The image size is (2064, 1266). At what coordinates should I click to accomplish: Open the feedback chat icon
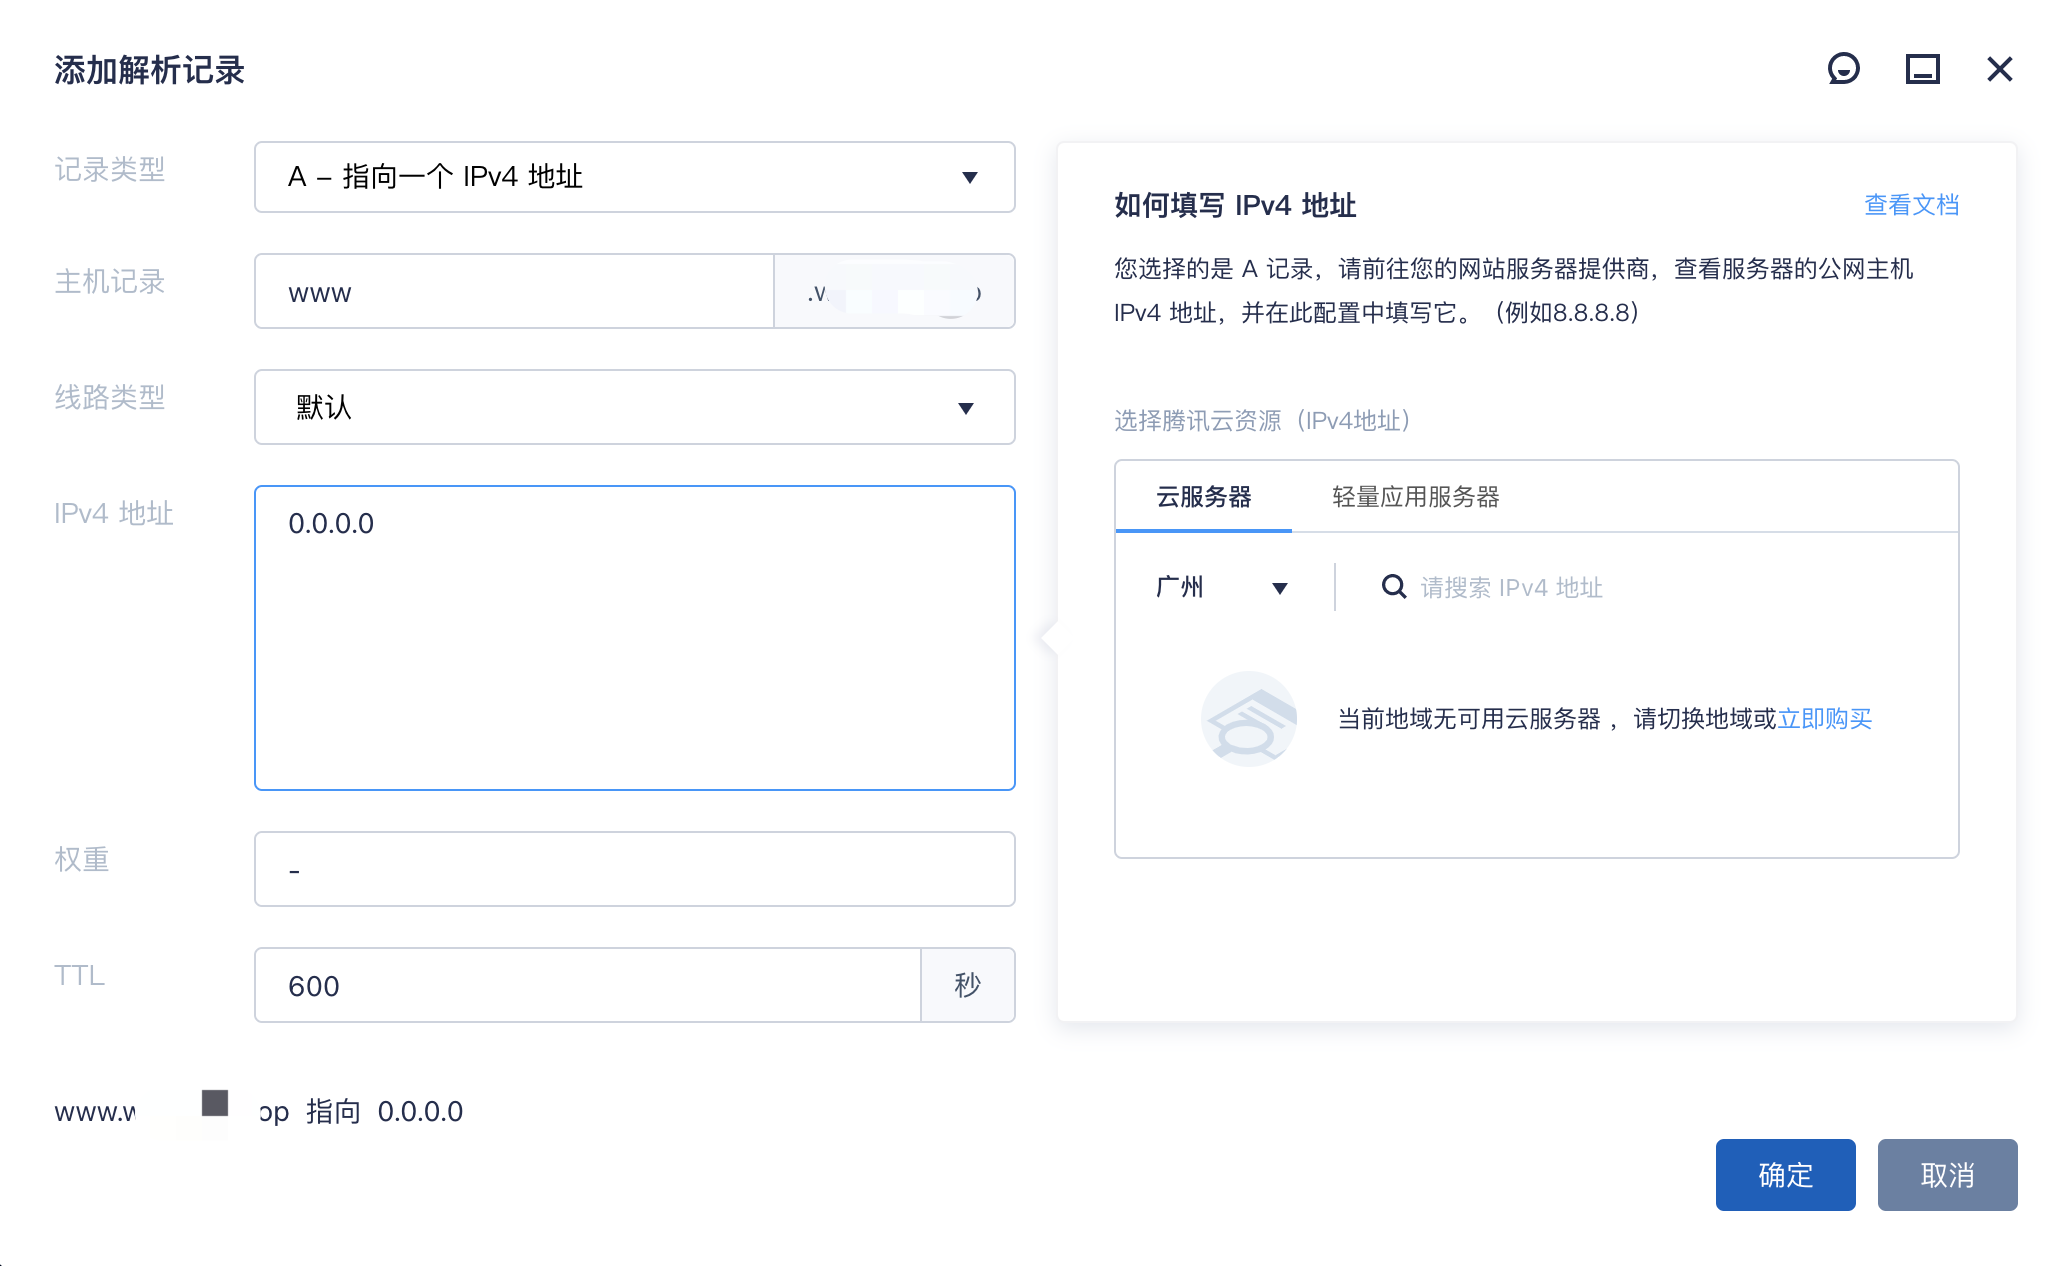point(1843,68)
